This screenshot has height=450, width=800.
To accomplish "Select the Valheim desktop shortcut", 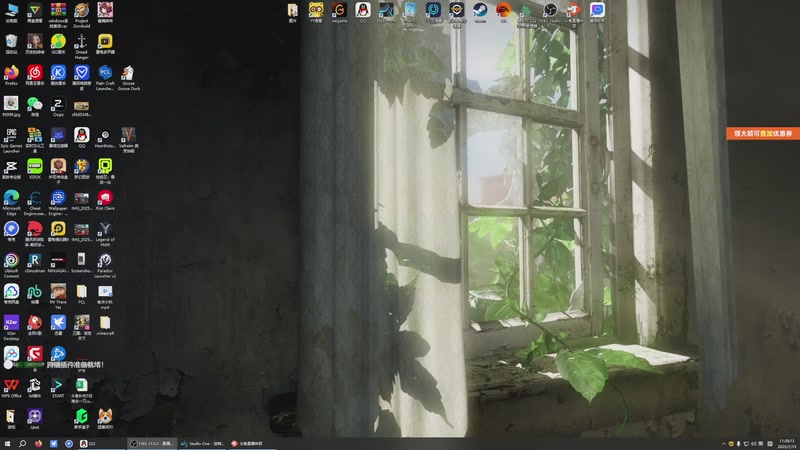I will [x=129, y=140].
